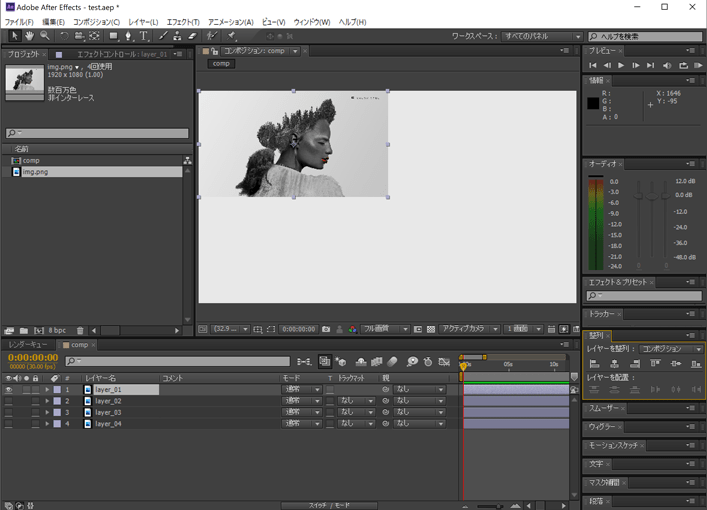Step to the next frame in Preview panel
Screen dimensions: 707x510
(x=636, y=65)
